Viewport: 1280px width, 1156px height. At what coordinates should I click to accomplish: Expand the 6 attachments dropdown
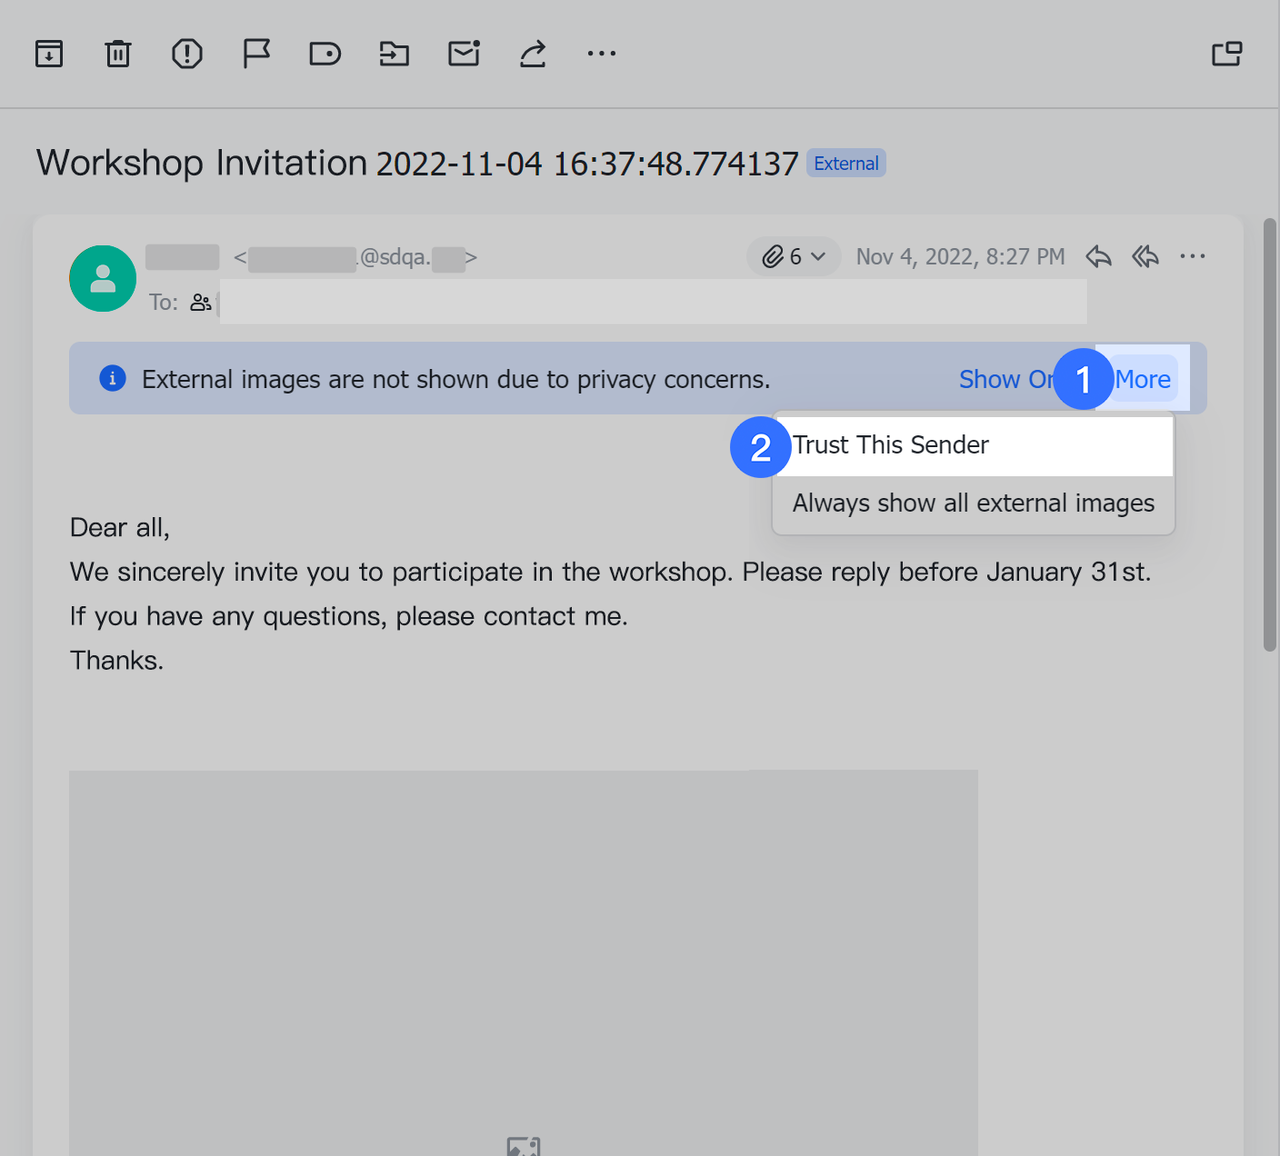[793, 256]
